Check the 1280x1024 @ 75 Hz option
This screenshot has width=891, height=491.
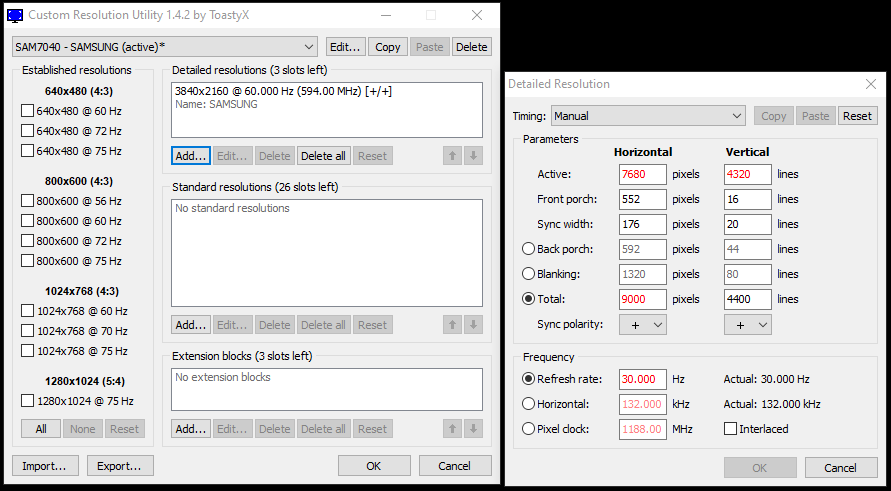click(x=28, y=401)
